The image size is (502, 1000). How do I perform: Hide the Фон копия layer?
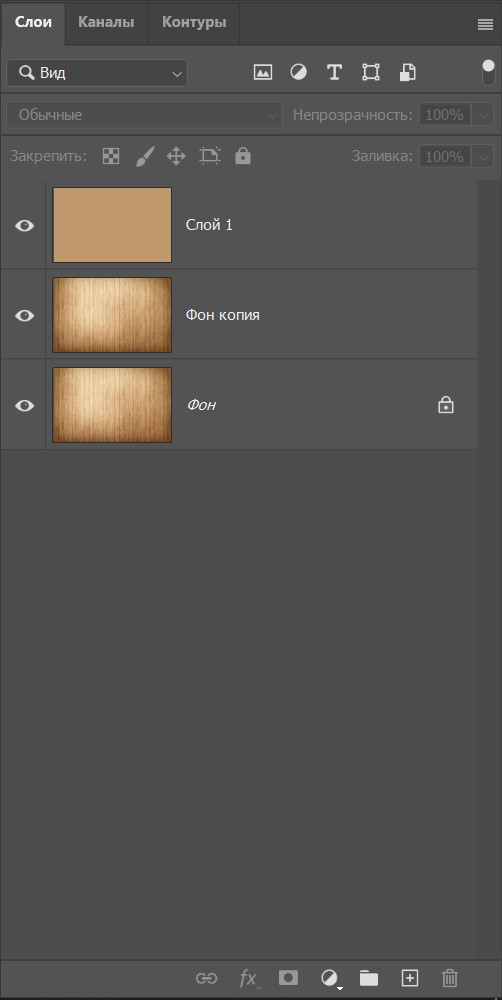coord(24,315)
